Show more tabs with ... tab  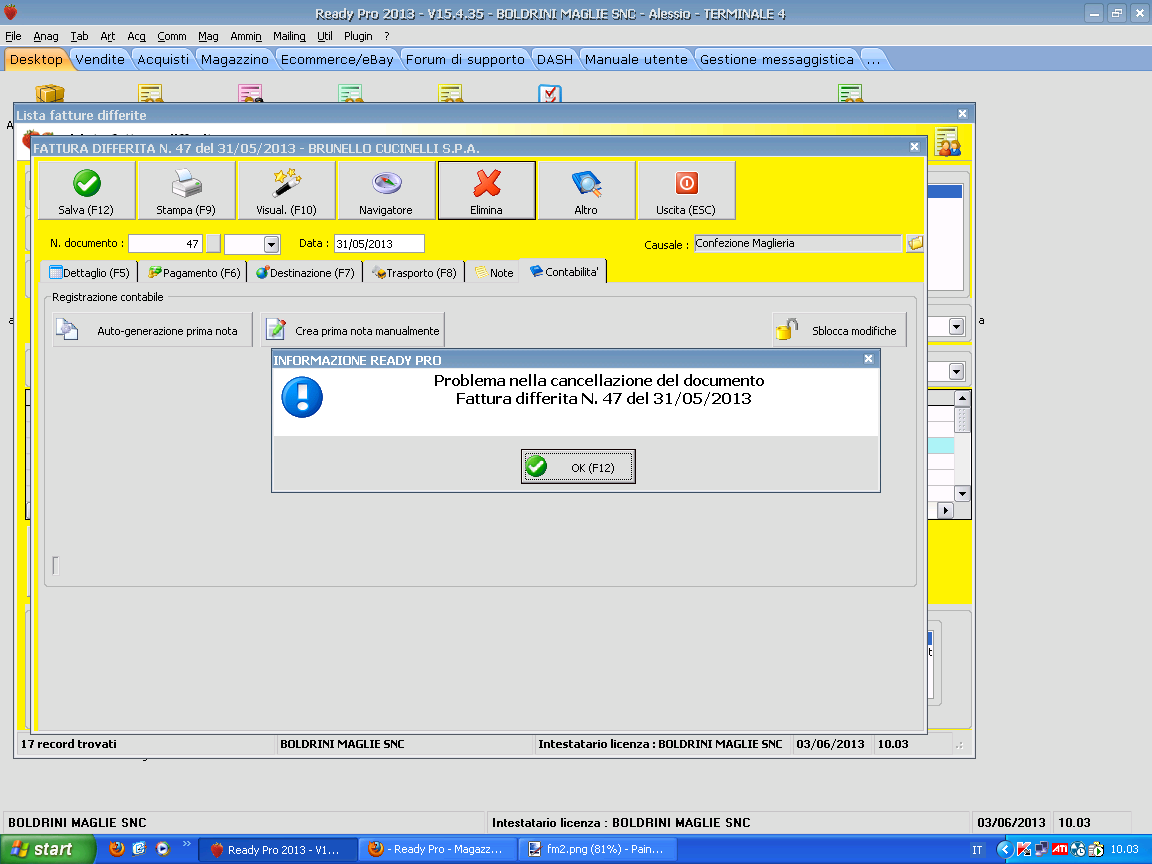(874, 60)
